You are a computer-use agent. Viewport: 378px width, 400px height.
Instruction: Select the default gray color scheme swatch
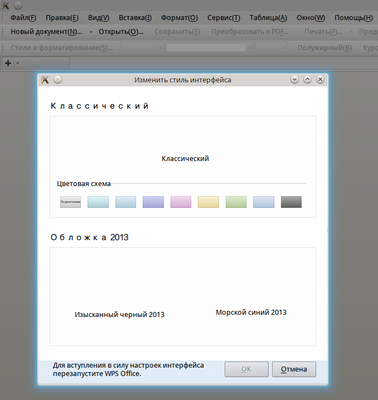[70, 202]
